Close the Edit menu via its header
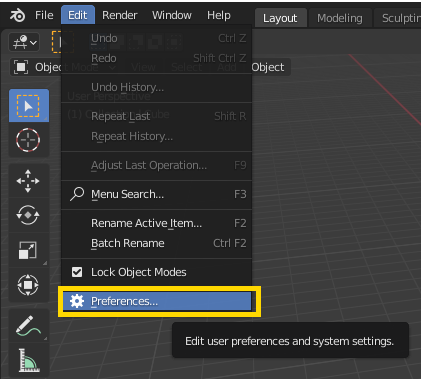The height and width of the screenshot is (379, 421). [x=78, y=15]
